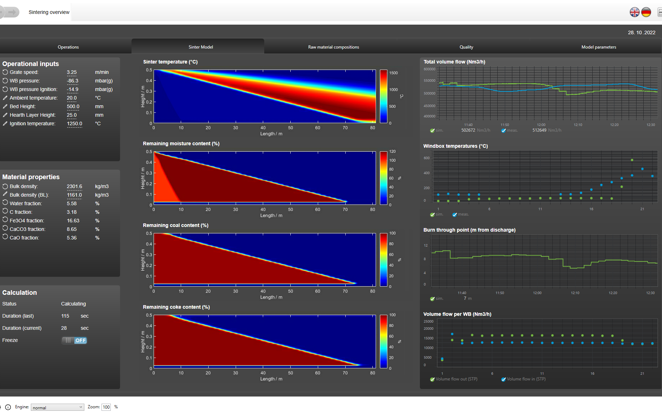Toggle Volume flow in (STP) checkbox
The height and width of the screenshot is (414, 662).
[x=503, y=379]
